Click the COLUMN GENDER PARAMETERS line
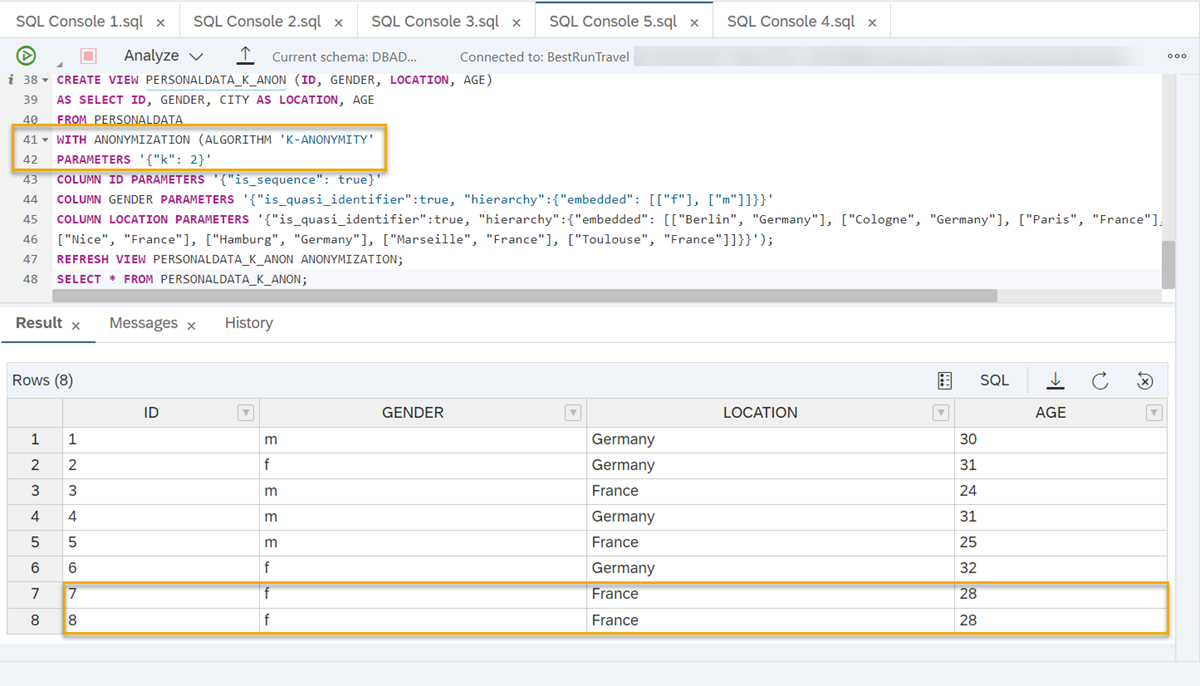The width and height of the screenshot is (1200, 686). point(414,200)
